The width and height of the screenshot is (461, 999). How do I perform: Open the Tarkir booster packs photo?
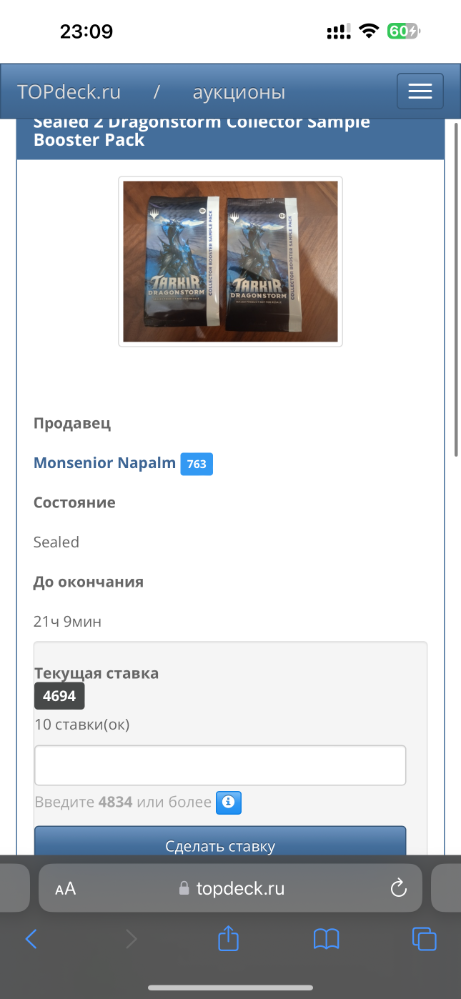point(230,262)
